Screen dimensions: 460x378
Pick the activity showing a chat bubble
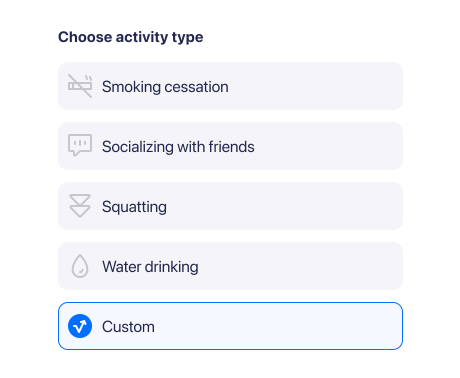[230, 146]
